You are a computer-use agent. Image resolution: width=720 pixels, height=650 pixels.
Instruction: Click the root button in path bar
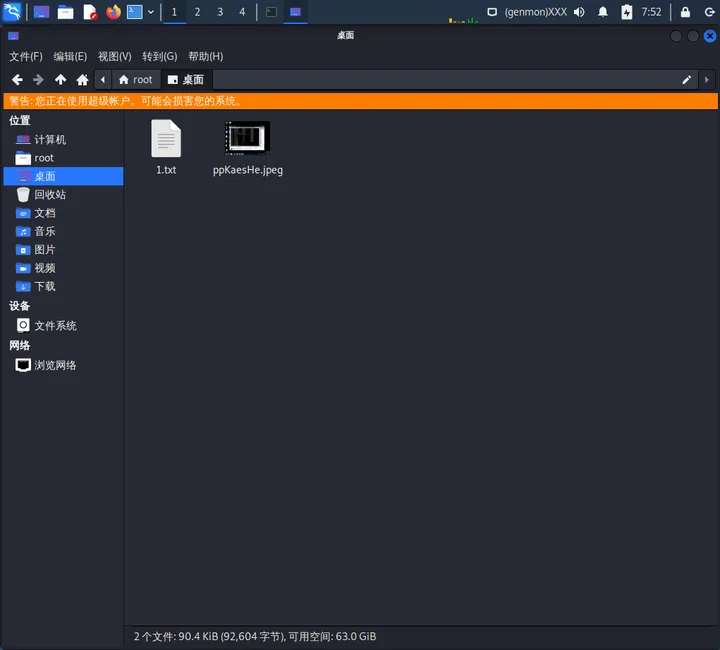(135, 80)
